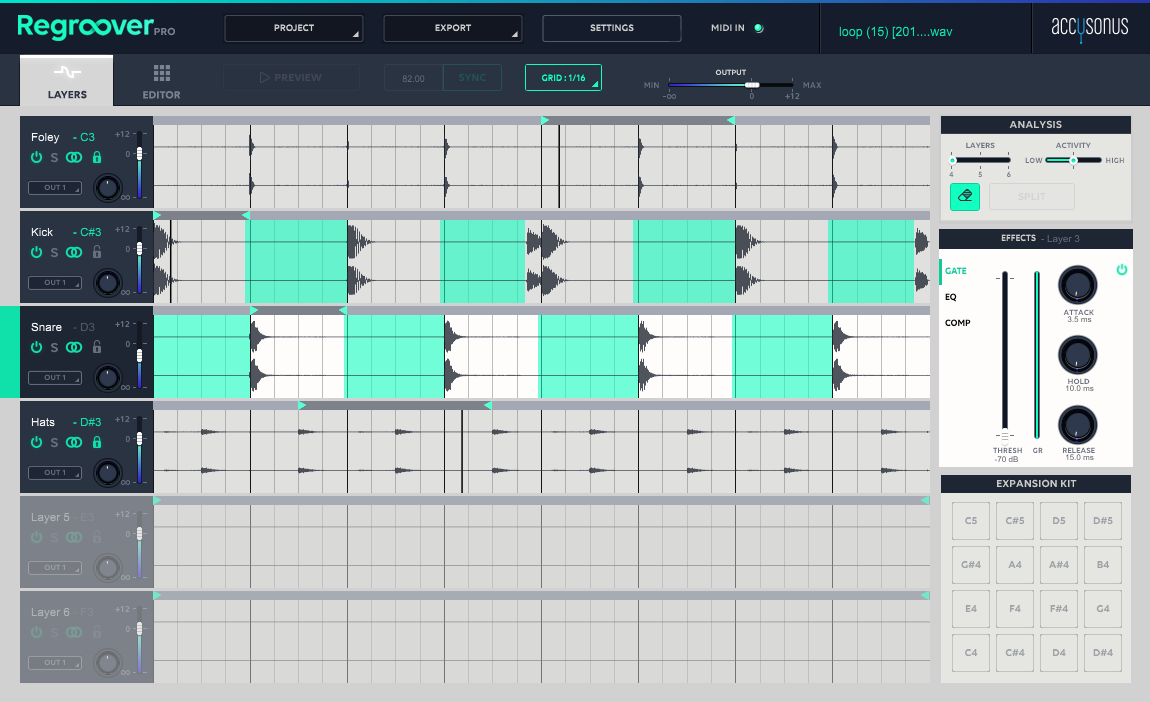
Task: Open the Grid 1/16 dropdown
Action: [x=563, y=78]
